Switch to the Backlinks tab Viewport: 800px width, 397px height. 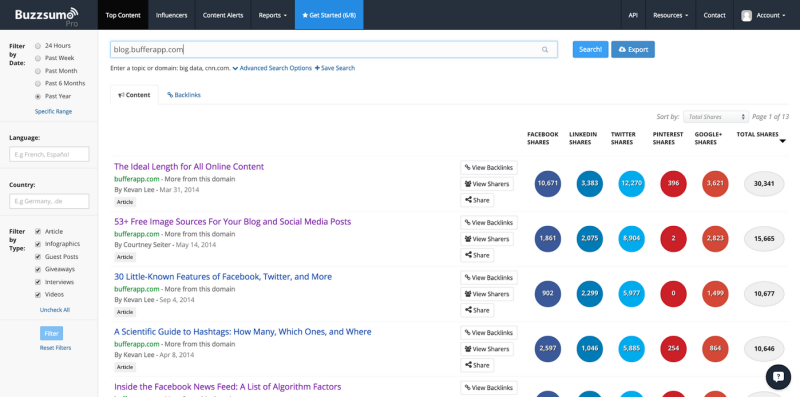pyautogui.click(x=184, y=95)
